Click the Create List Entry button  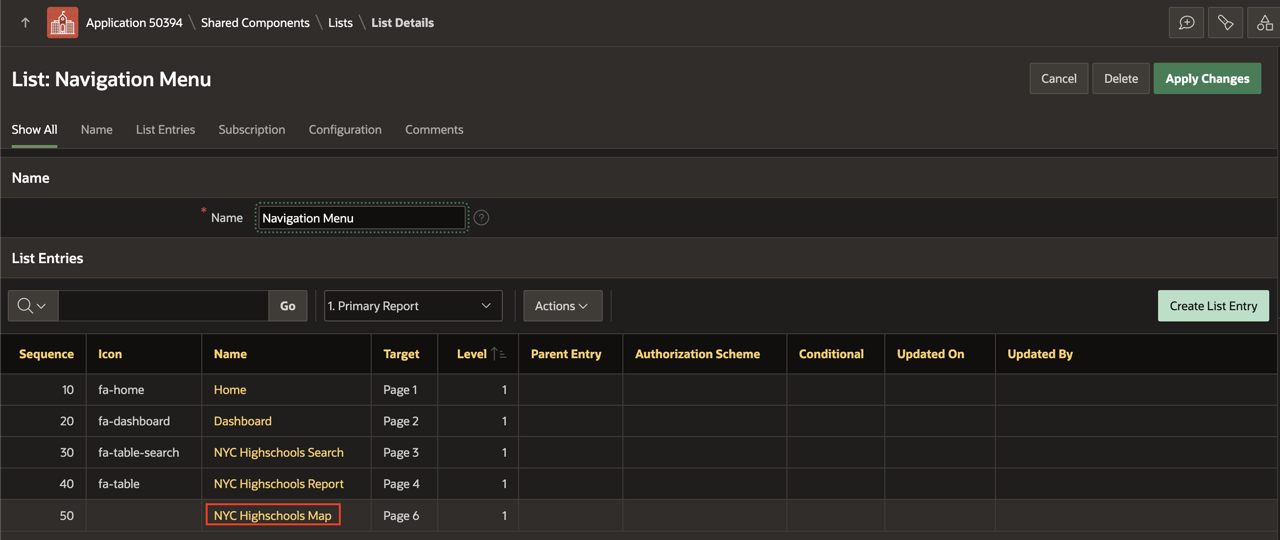tap(1213, 306)
